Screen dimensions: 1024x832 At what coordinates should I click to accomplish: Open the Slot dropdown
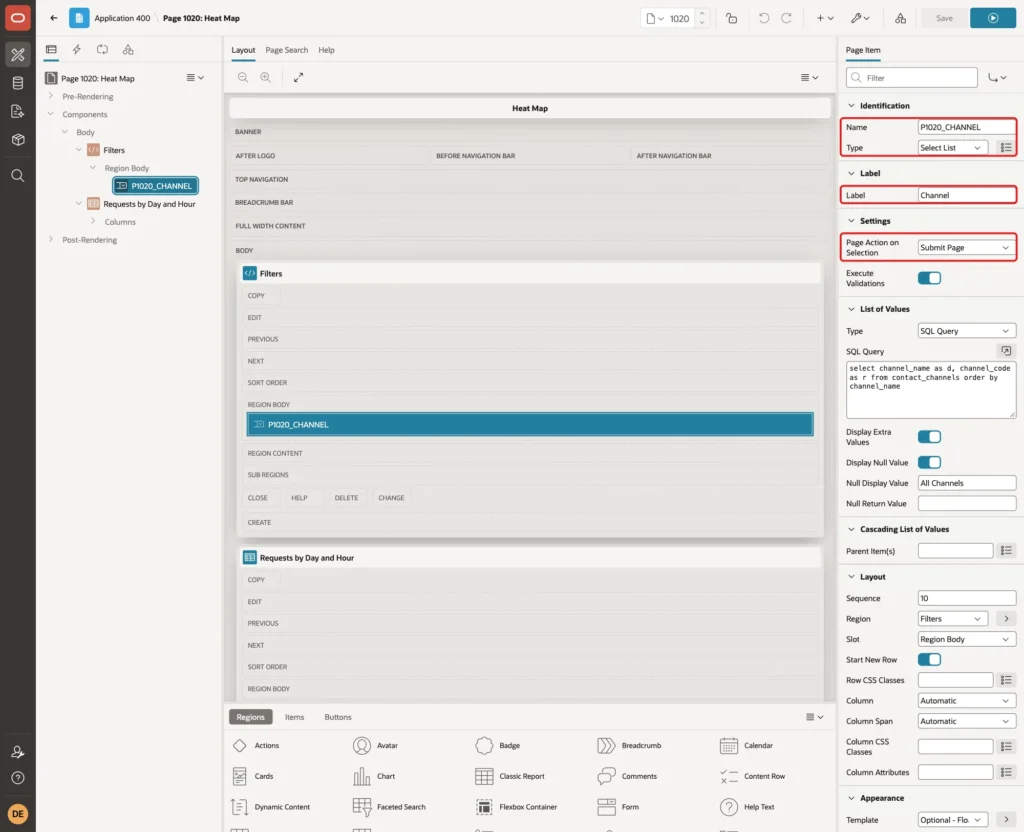[x=967, y=639]
